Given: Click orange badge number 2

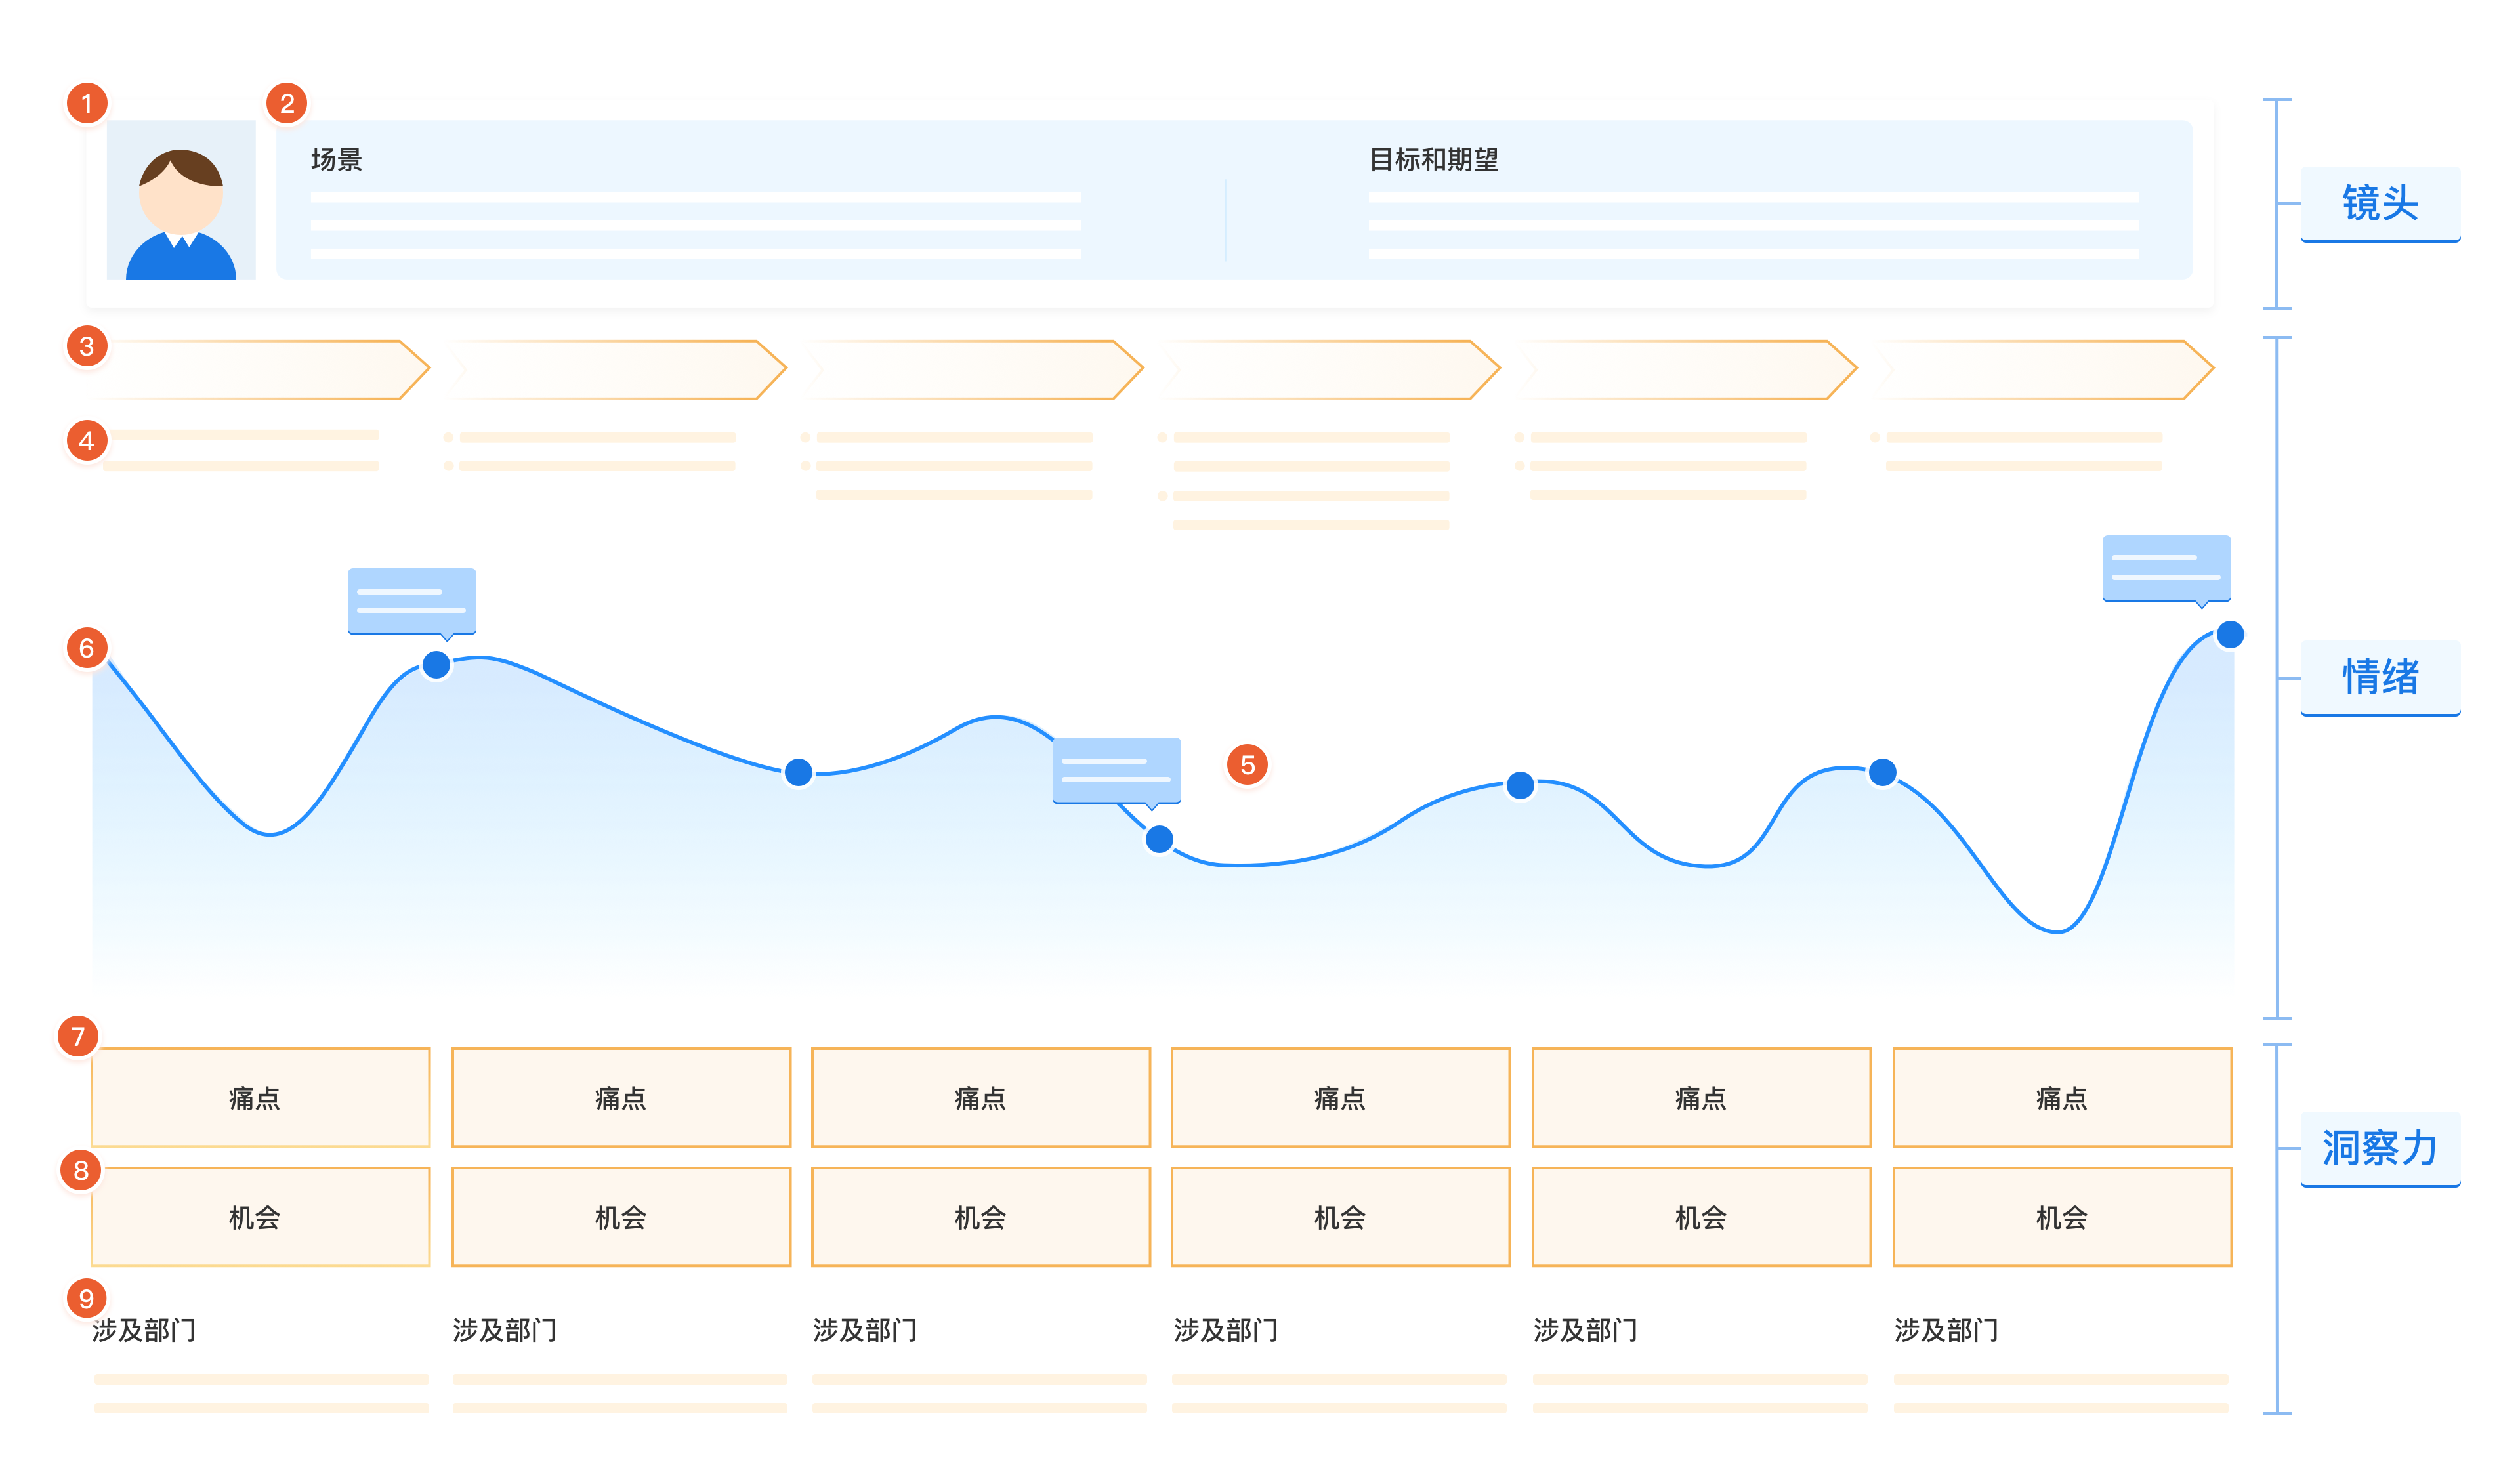Looking at the screenshot, I should (287, 103).
